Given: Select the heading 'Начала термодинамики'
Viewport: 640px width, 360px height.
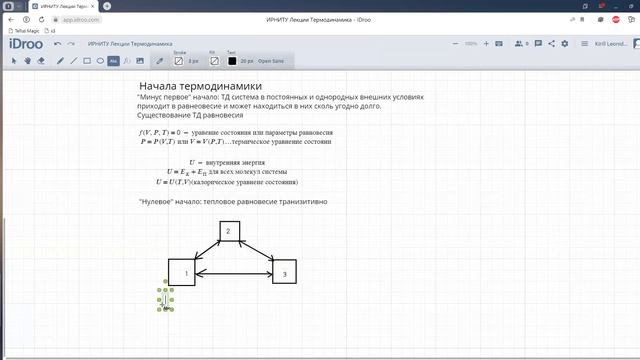Looking at the screenshot, I should click(200, 86).
